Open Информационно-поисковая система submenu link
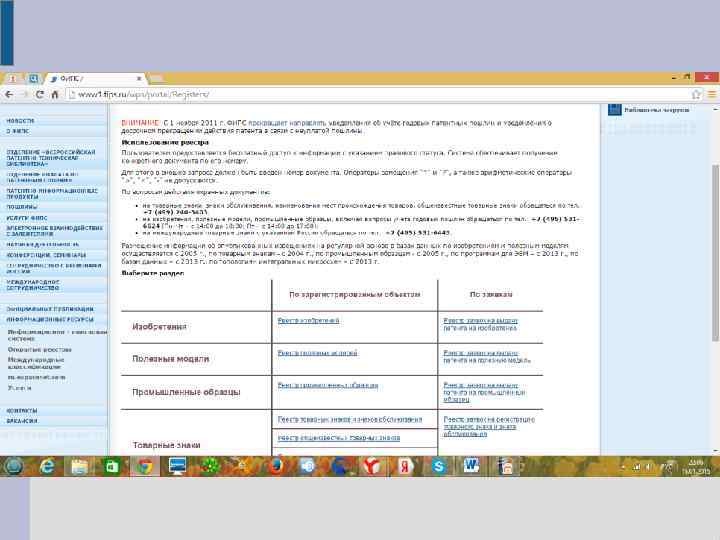Screen dimensions: 720x540 pos(57,335)
